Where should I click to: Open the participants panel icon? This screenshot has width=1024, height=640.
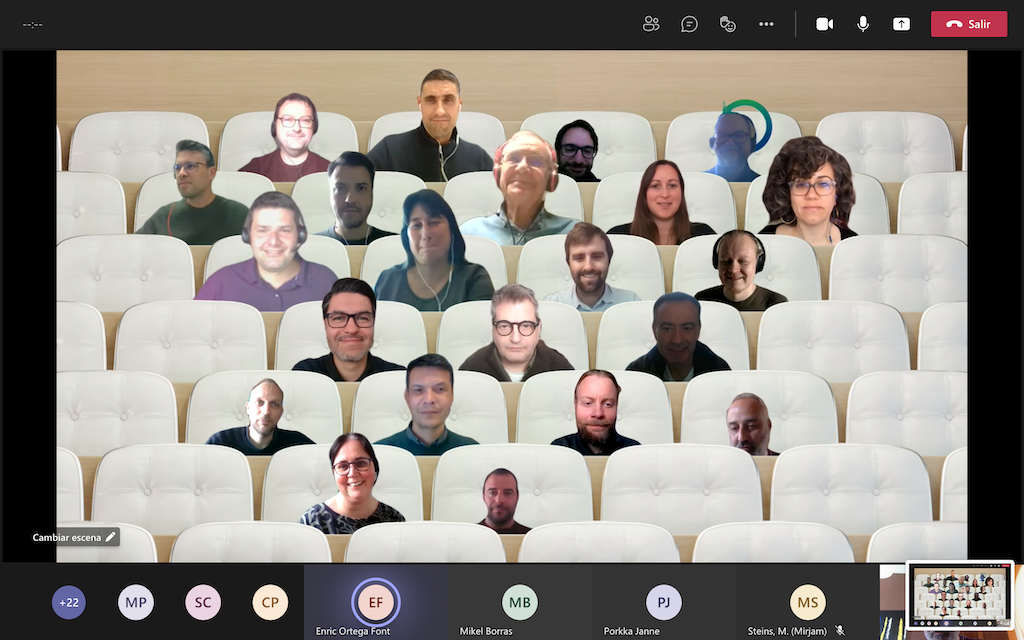point(651,24)
